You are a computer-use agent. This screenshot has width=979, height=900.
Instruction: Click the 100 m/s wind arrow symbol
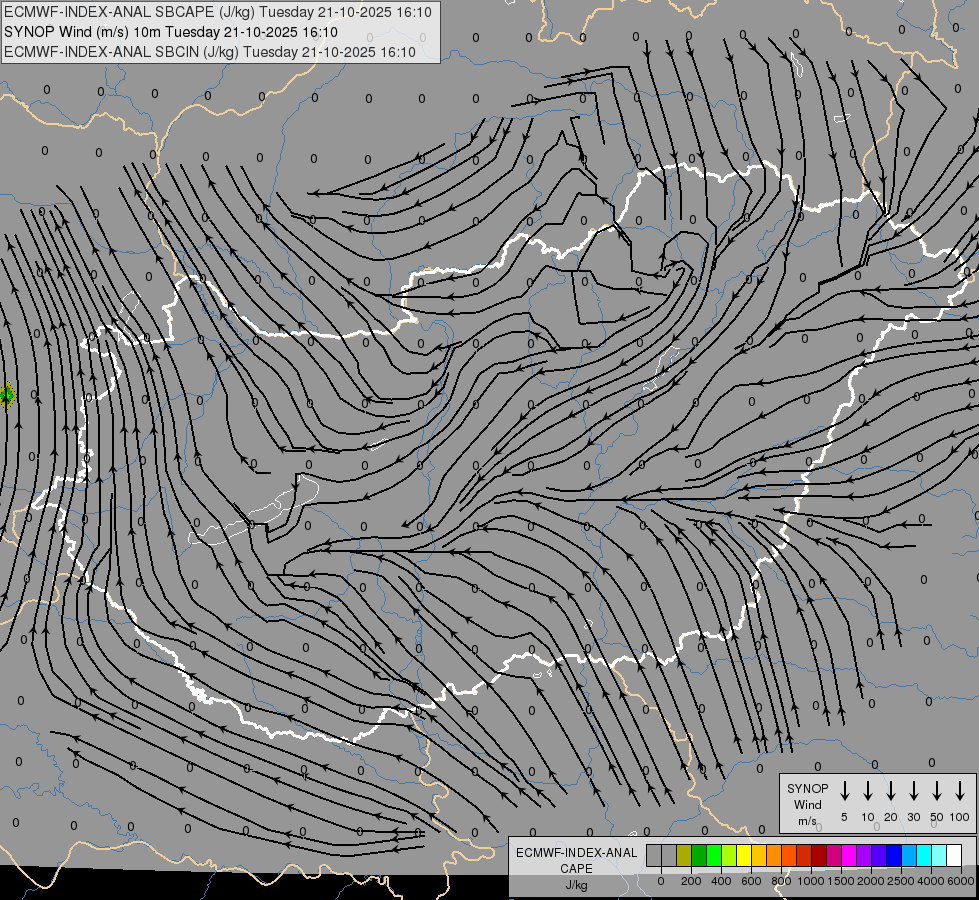(960, 791)
